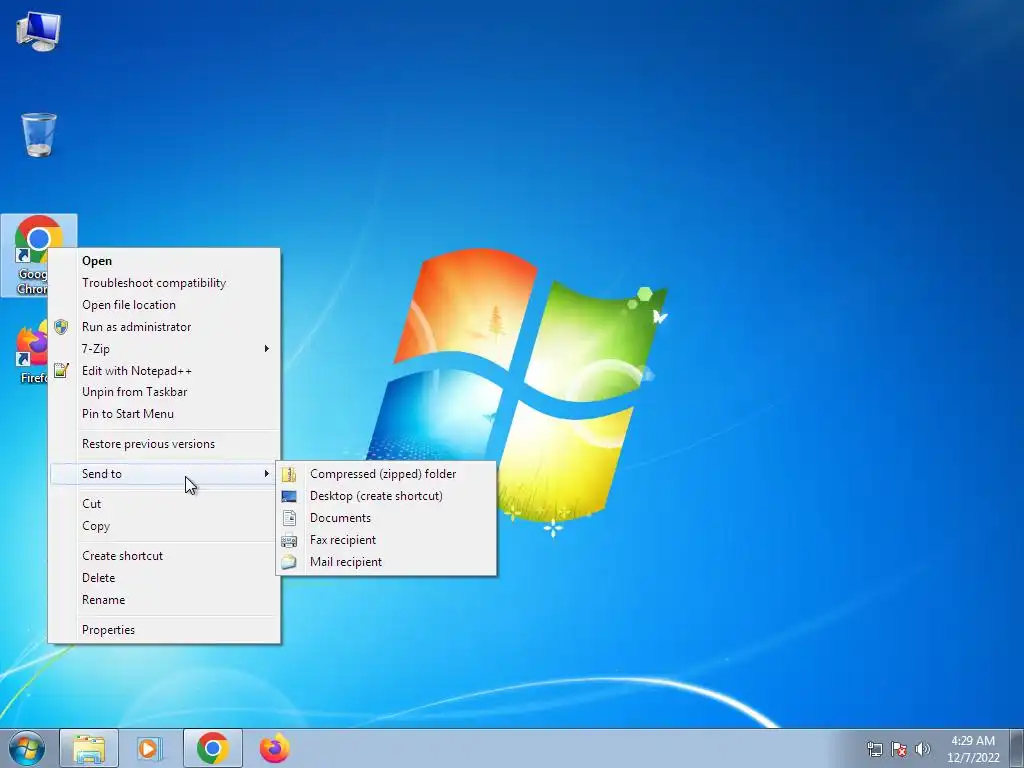1024x768 pixels.
Task: Choose Copy from the context menu
Action: tap(165, 526)
